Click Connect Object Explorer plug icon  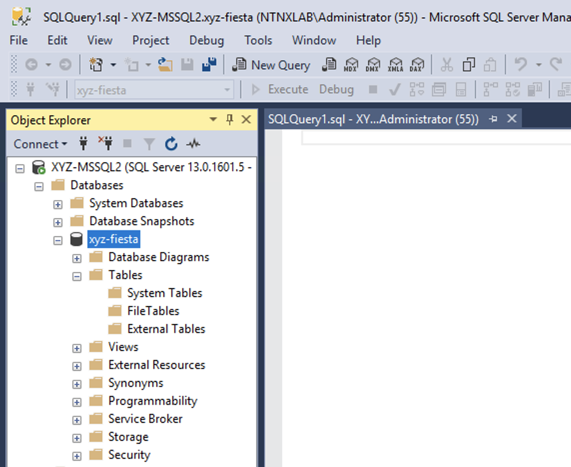click(x=83, y=144)
